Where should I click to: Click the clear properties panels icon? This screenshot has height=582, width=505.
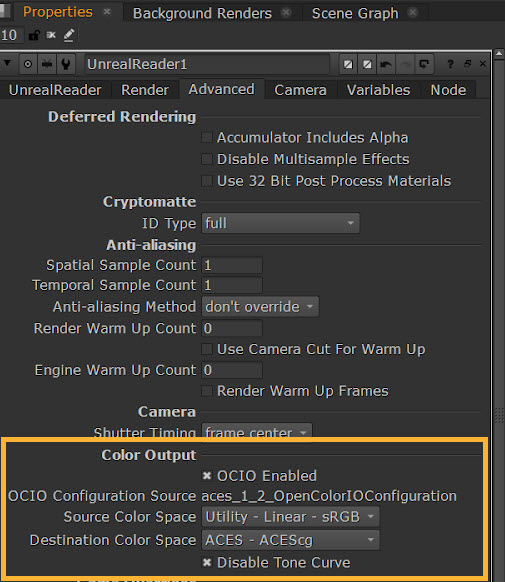[x=51, y=35]
